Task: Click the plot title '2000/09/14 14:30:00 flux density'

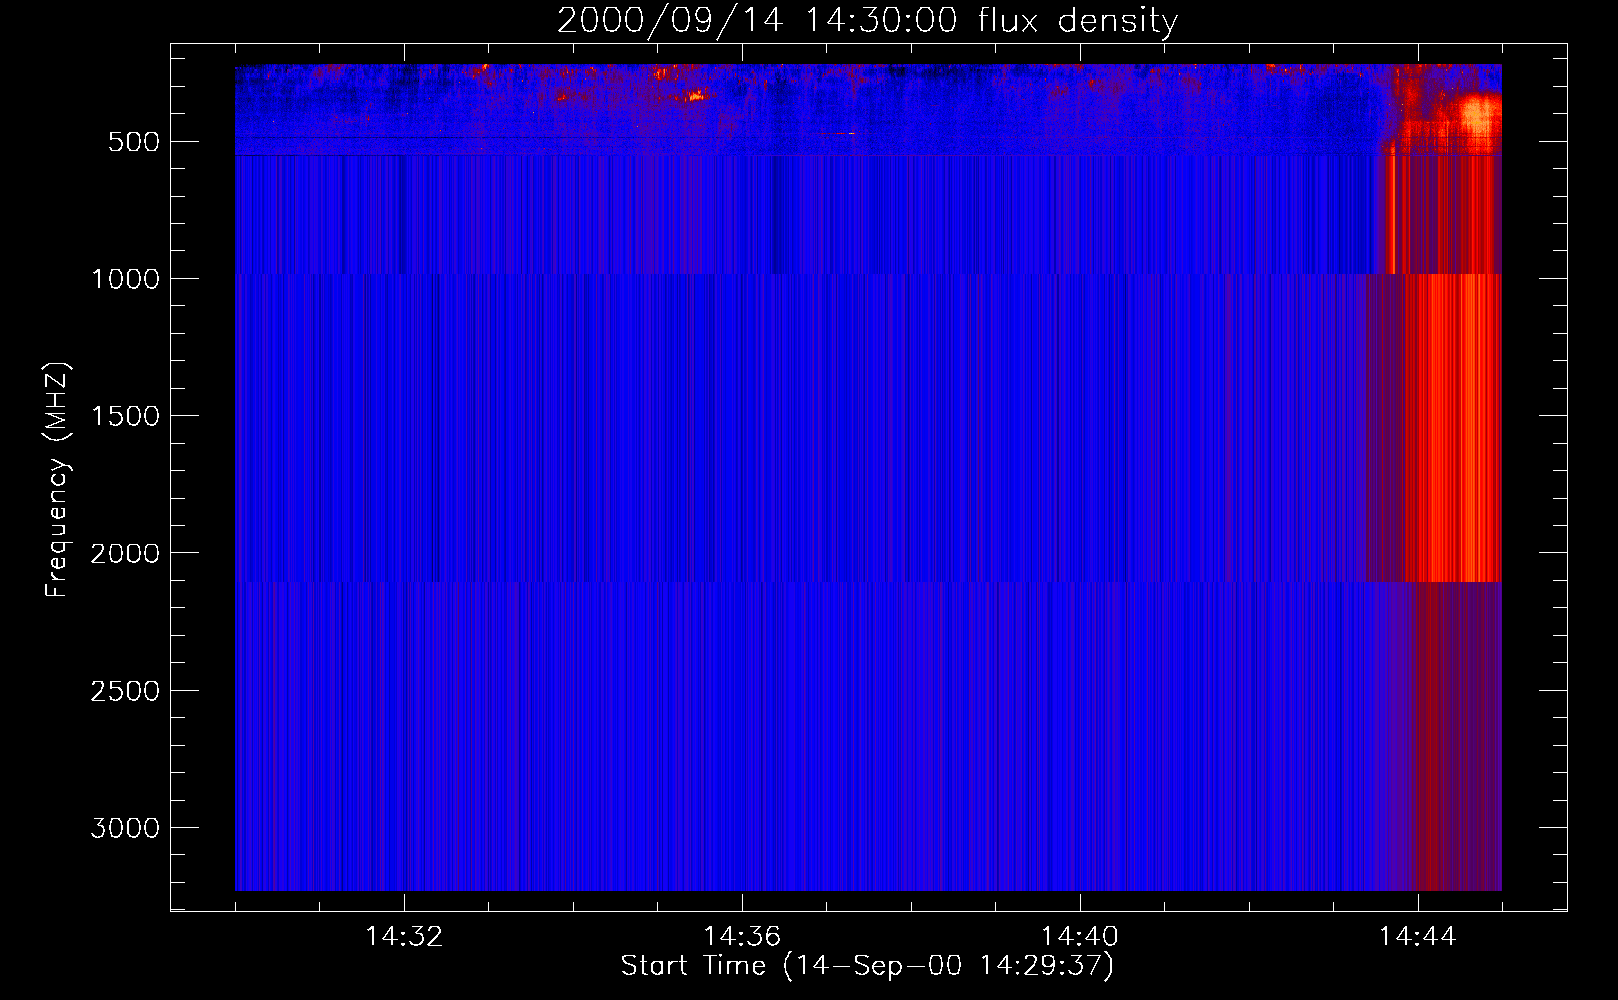Action: (x=867, y=21)
